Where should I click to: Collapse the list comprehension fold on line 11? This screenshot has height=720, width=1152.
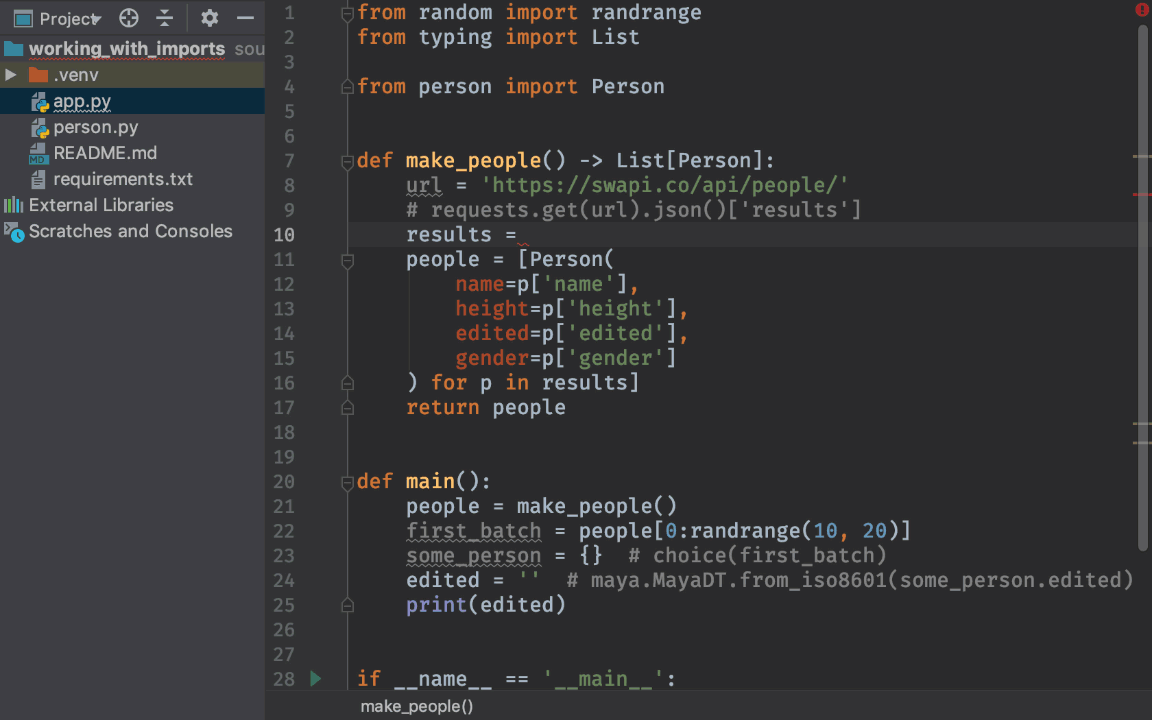[x=348, y=260]
